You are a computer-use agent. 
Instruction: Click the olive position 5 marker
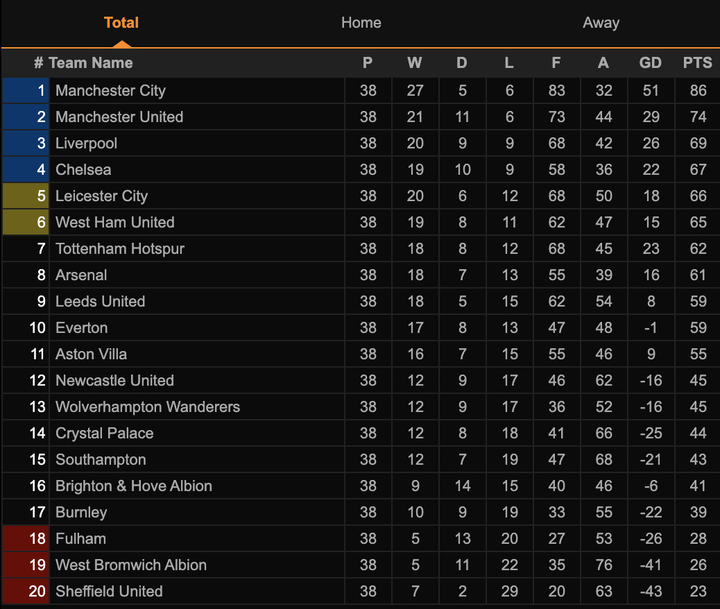25,196
